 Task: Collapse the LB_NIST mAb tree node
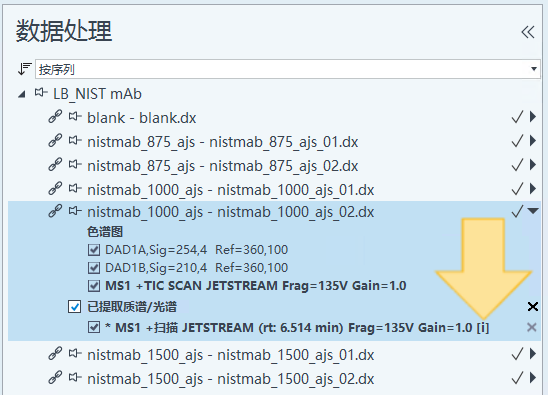pos(22,94)
